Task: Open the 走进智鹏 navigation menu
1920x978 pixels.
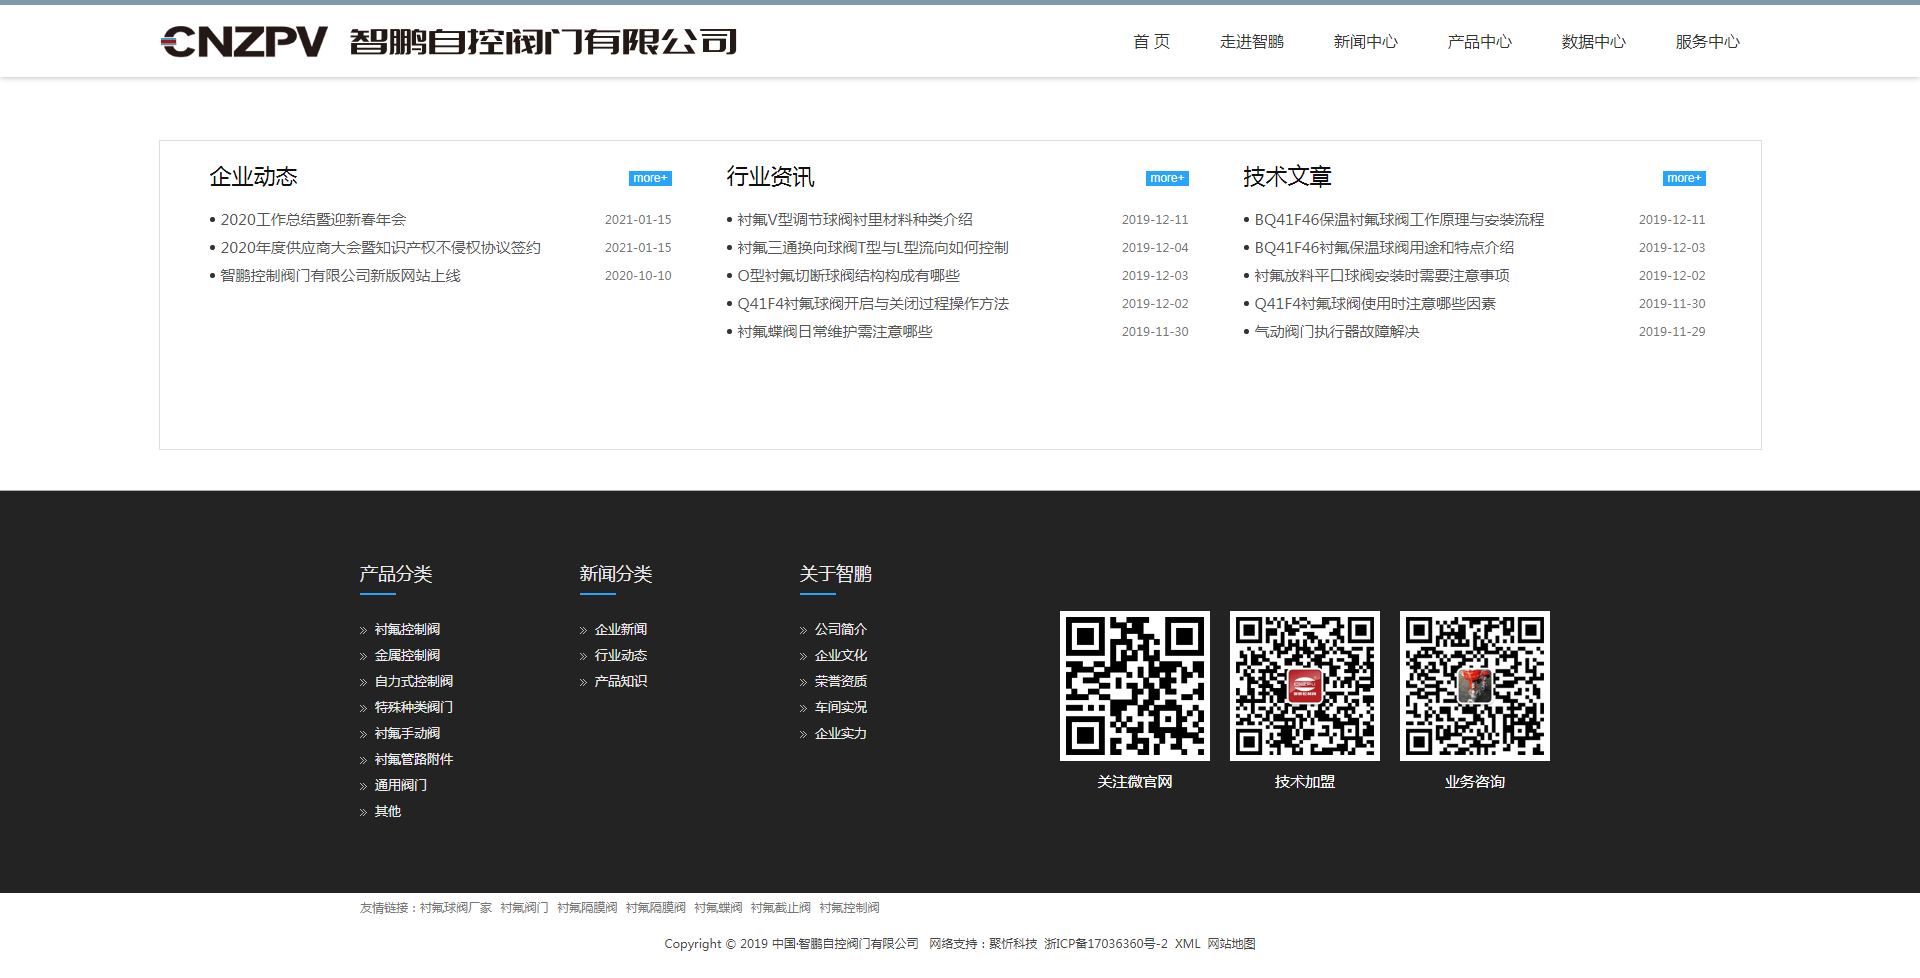Action: [1251, 42]
